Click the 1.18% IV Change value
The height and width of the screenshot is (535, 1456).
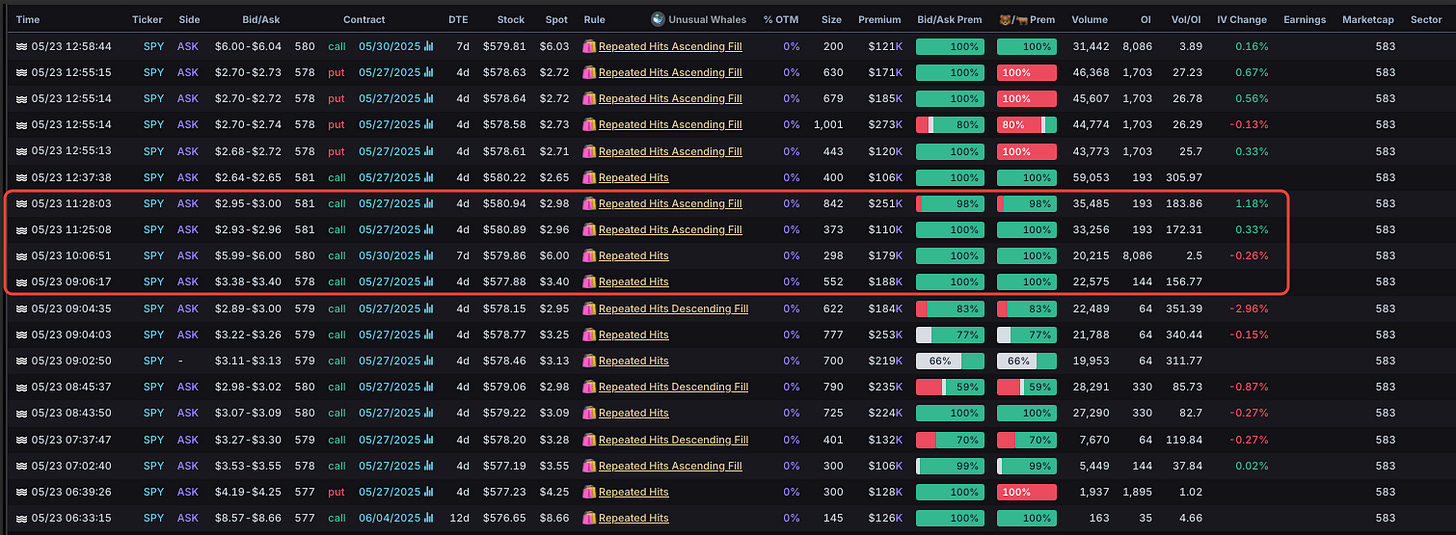pyautogui.click(x=1252, y=204)
